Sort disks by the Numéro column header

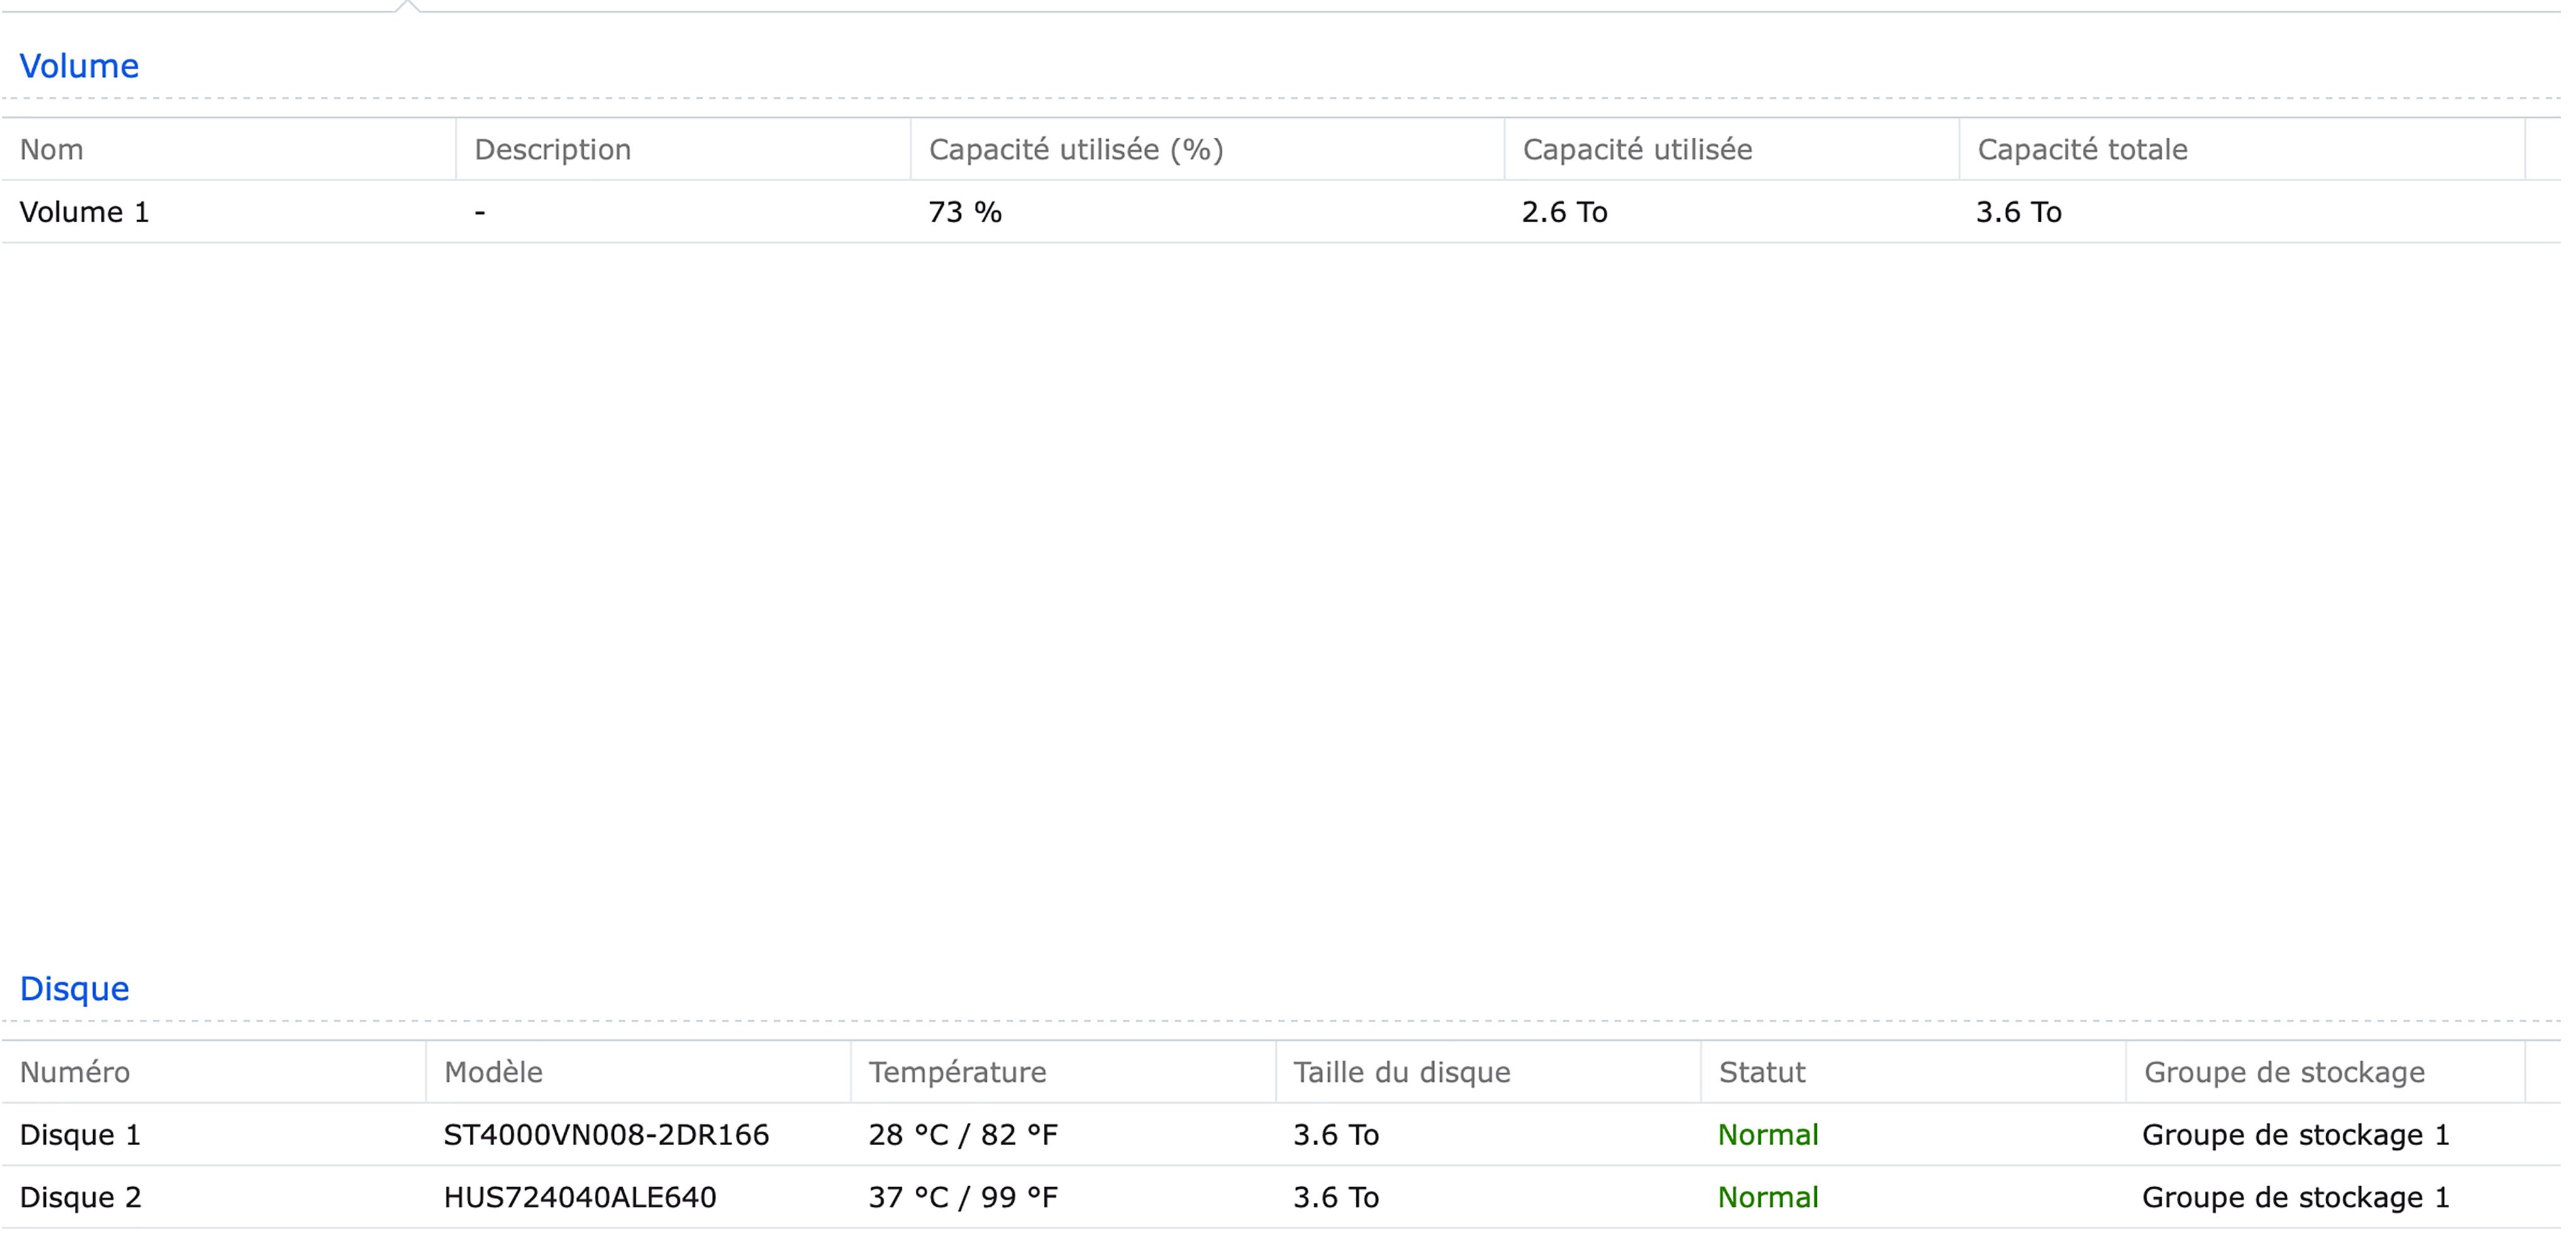[75, 1072]
